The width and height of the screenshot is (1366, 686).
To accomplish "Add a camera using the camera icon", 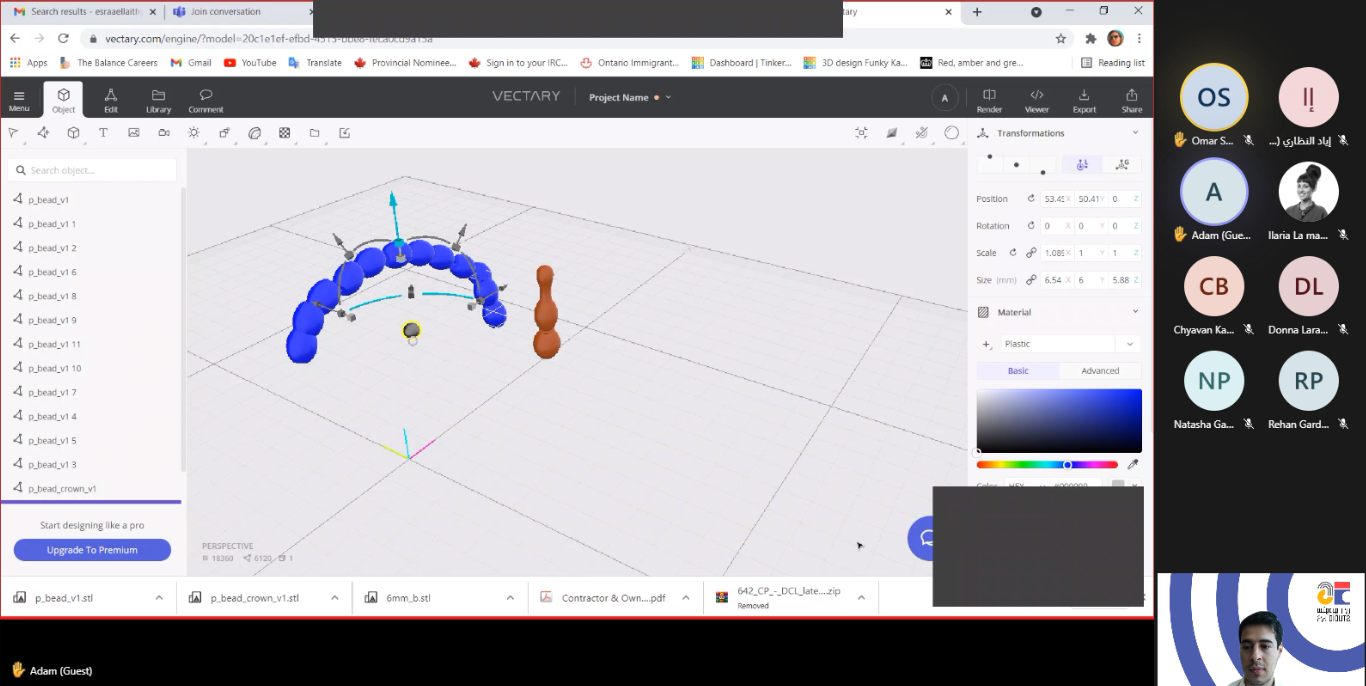I will (x=163, y=132).
